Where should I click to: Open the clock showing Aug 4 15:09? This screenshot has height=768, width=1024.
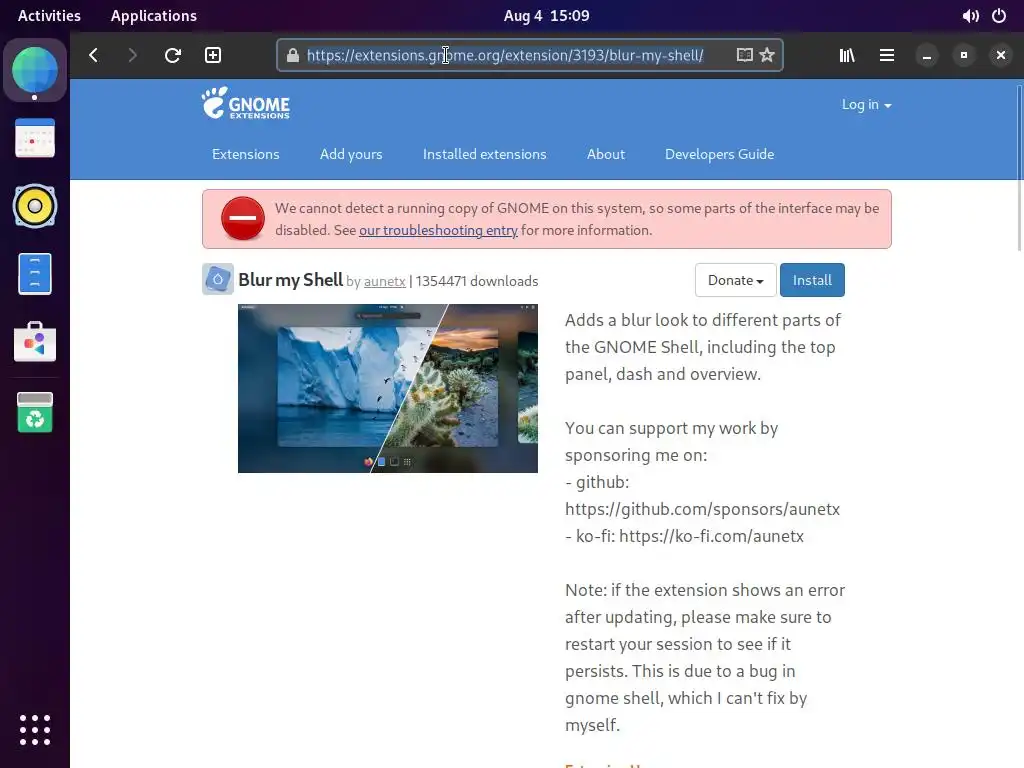(546, 16)
